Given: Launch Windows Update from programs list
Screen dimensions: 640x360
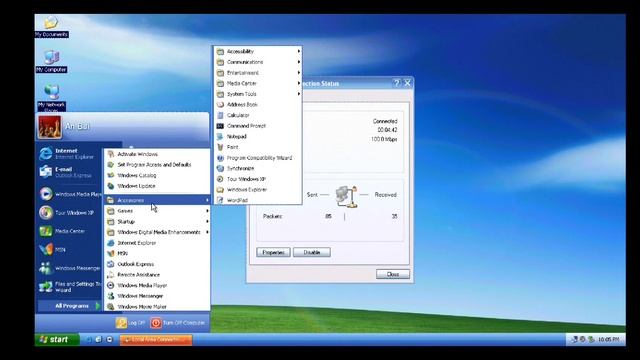Looking at the screenshot, I should [x=157, y=186].
